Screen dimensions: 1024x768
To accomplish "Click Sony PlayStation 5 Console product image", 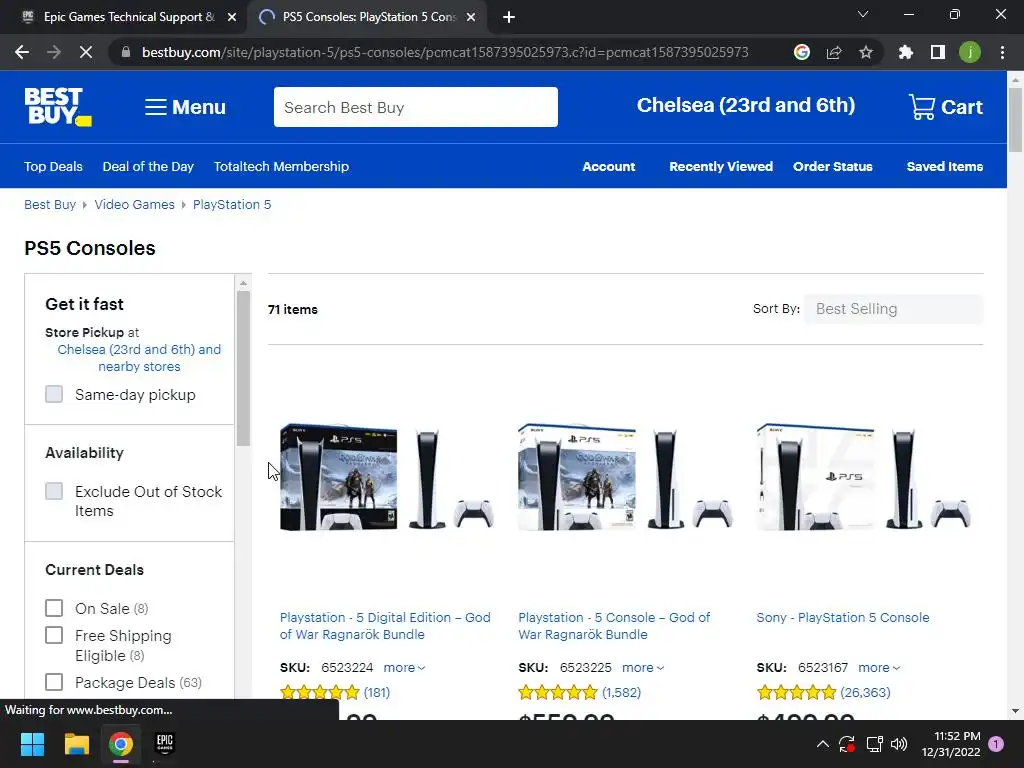I will [863, 477].
